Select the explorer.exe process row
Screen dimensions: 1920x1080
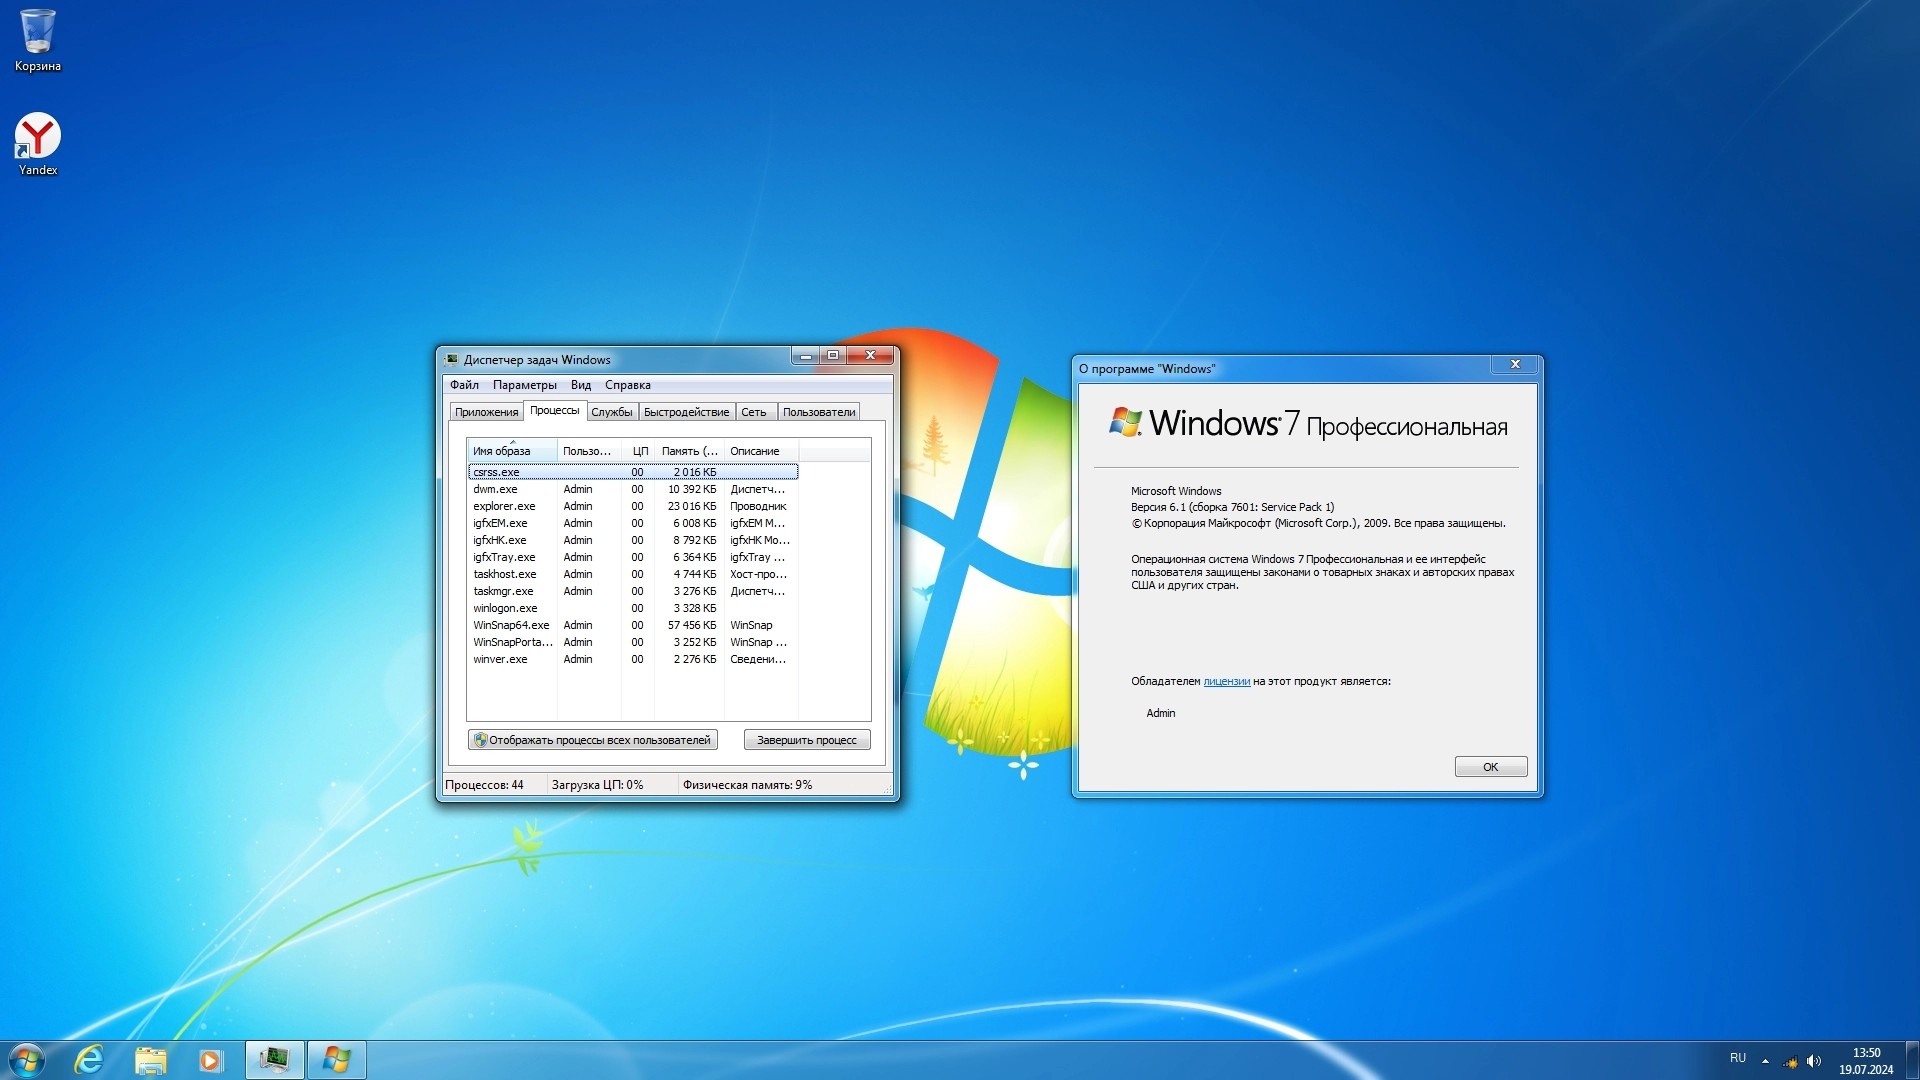505,506
